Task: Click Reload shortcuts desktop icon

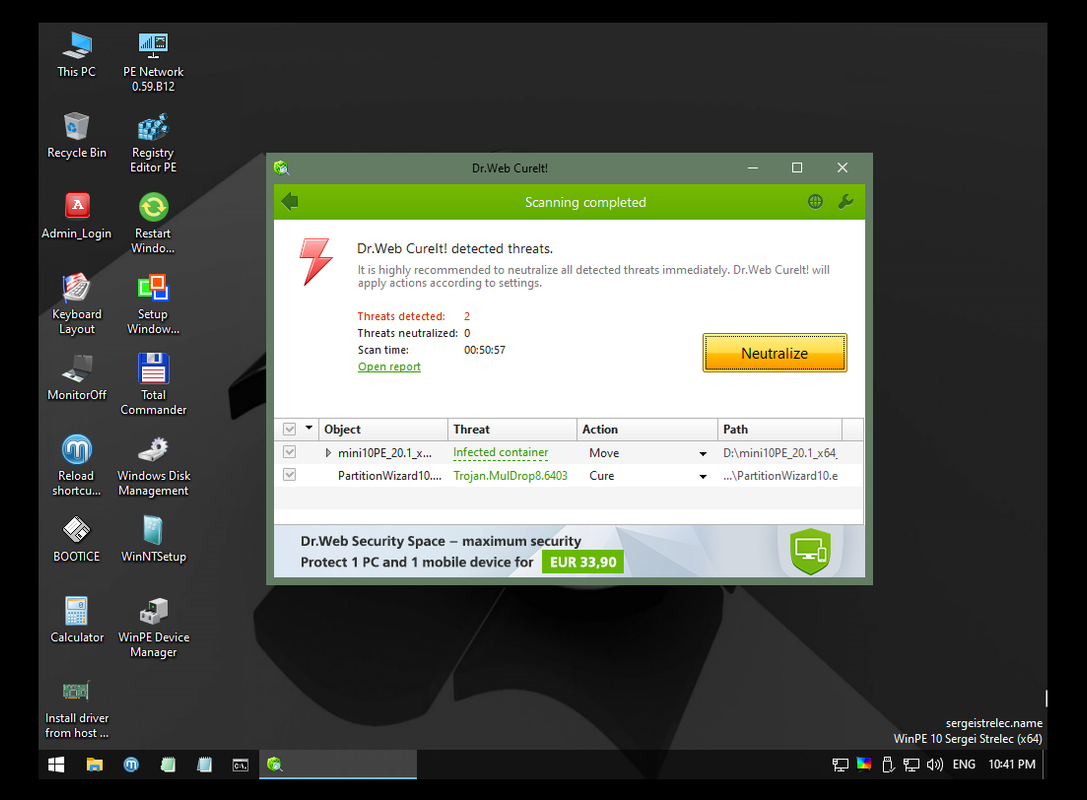Action: click(76, 466)
